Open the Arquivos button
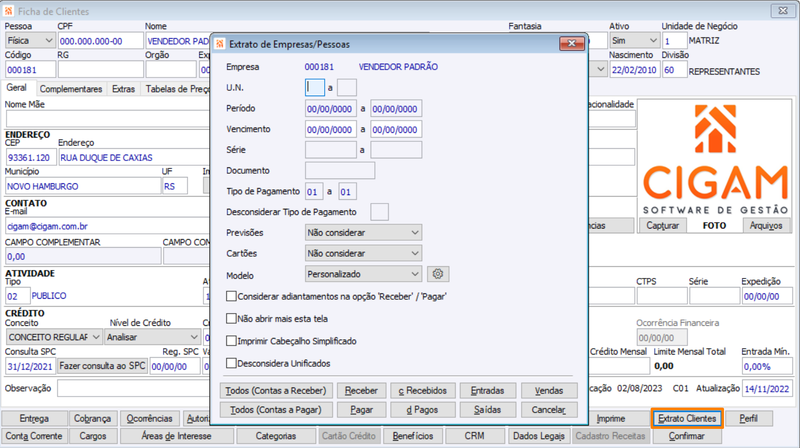 [x=766, y=226]
